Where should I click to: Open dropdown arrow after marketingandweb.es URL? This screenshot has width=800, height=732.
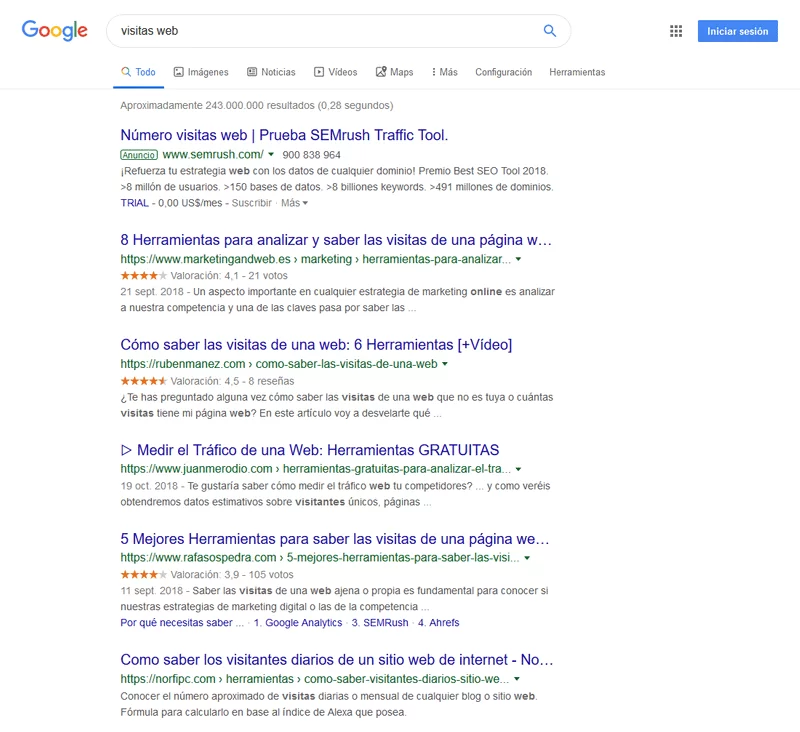518,259
